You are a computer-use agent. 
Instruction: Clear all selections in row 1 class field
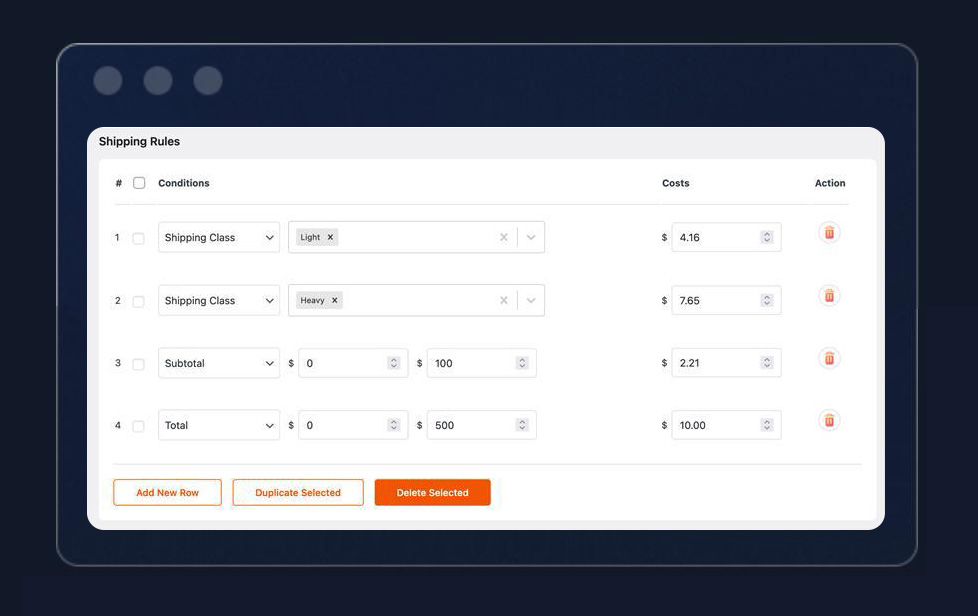[503, 237]
